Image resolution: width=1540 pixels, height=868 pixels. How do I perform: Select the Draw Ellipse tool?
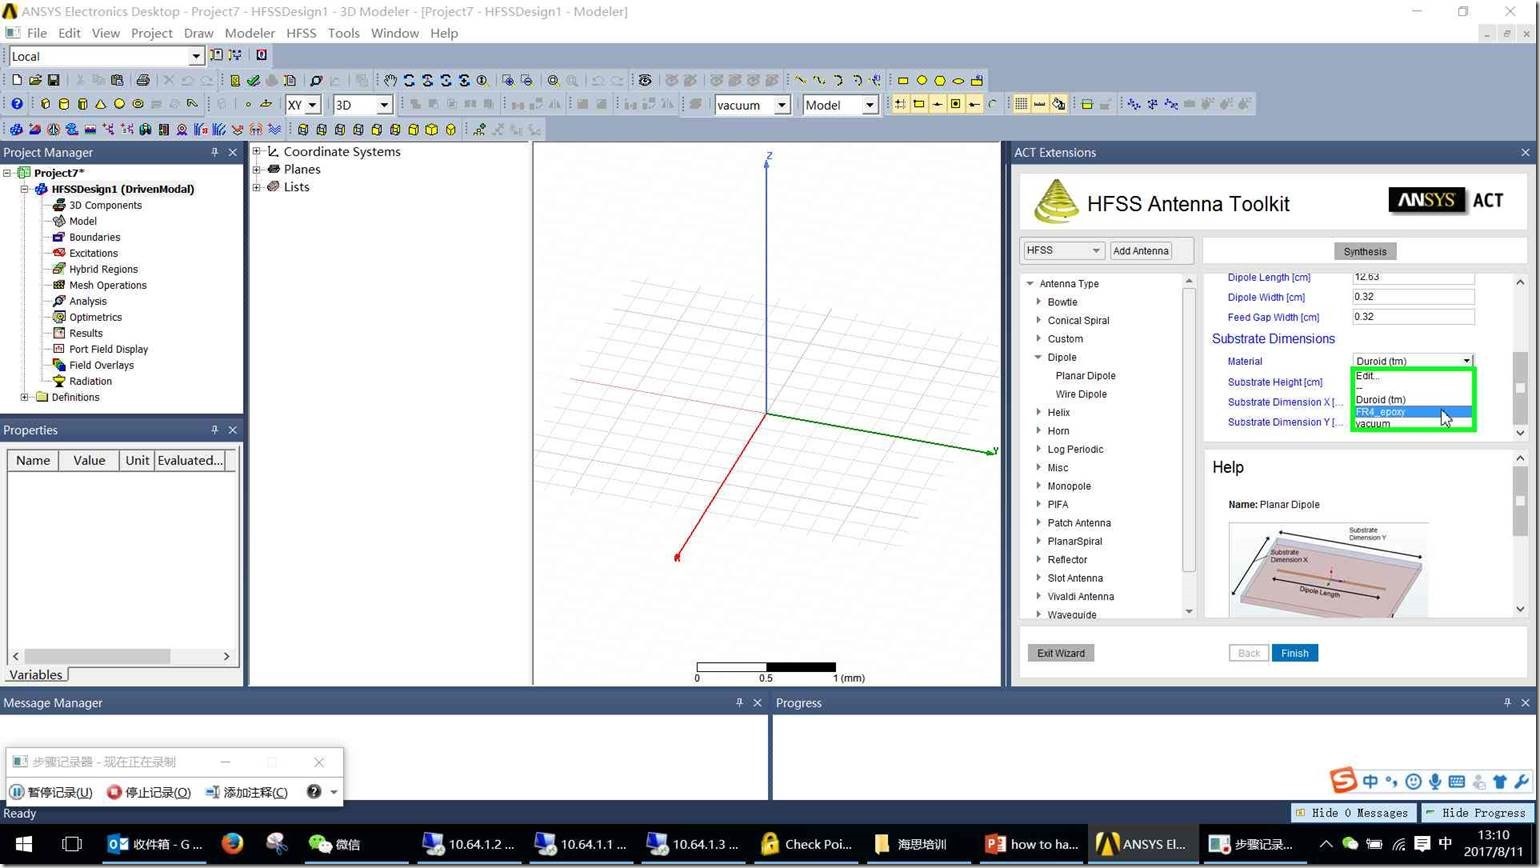click(x=959, y=80)
